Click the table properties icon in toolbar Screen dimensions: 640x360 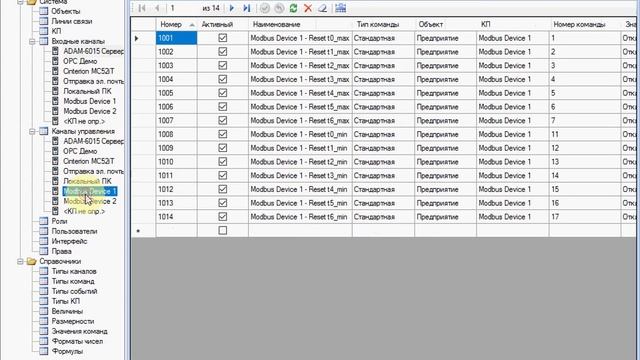340,8
